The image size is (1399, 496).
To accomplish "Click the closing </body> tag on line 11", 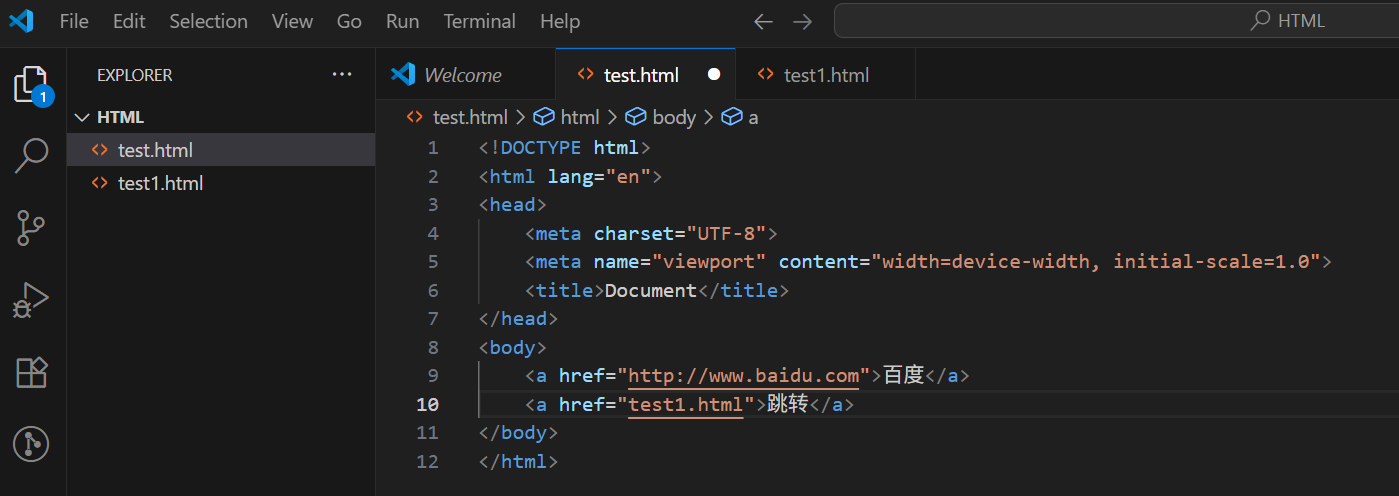I will 518,433.
